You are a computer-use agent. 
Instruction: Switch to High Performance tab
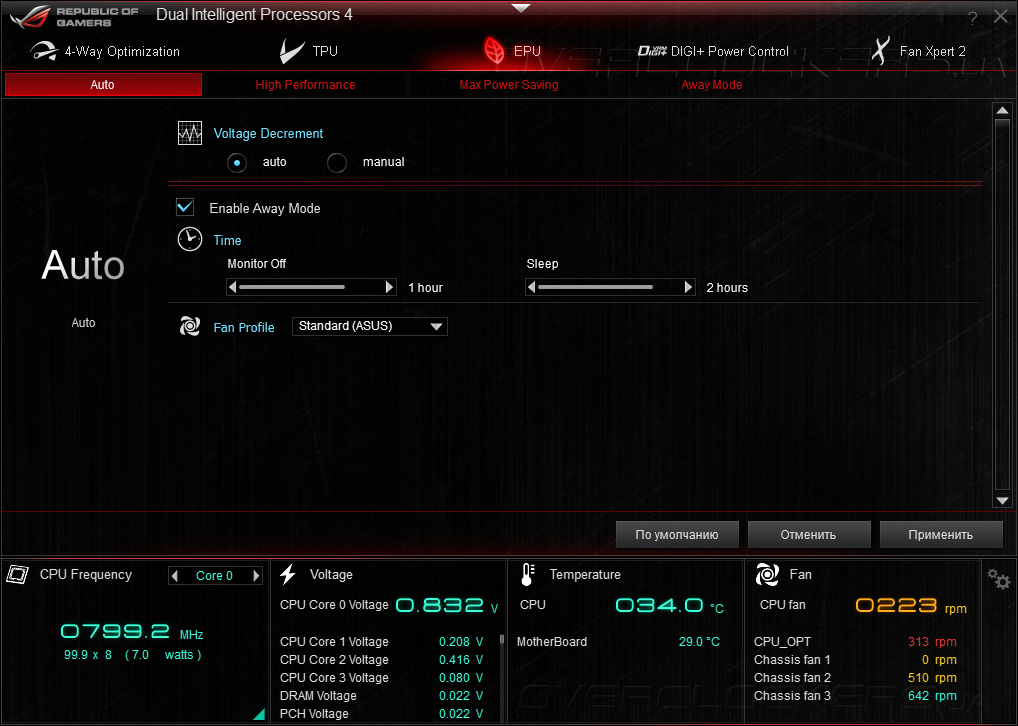click(x=305, y=84)
